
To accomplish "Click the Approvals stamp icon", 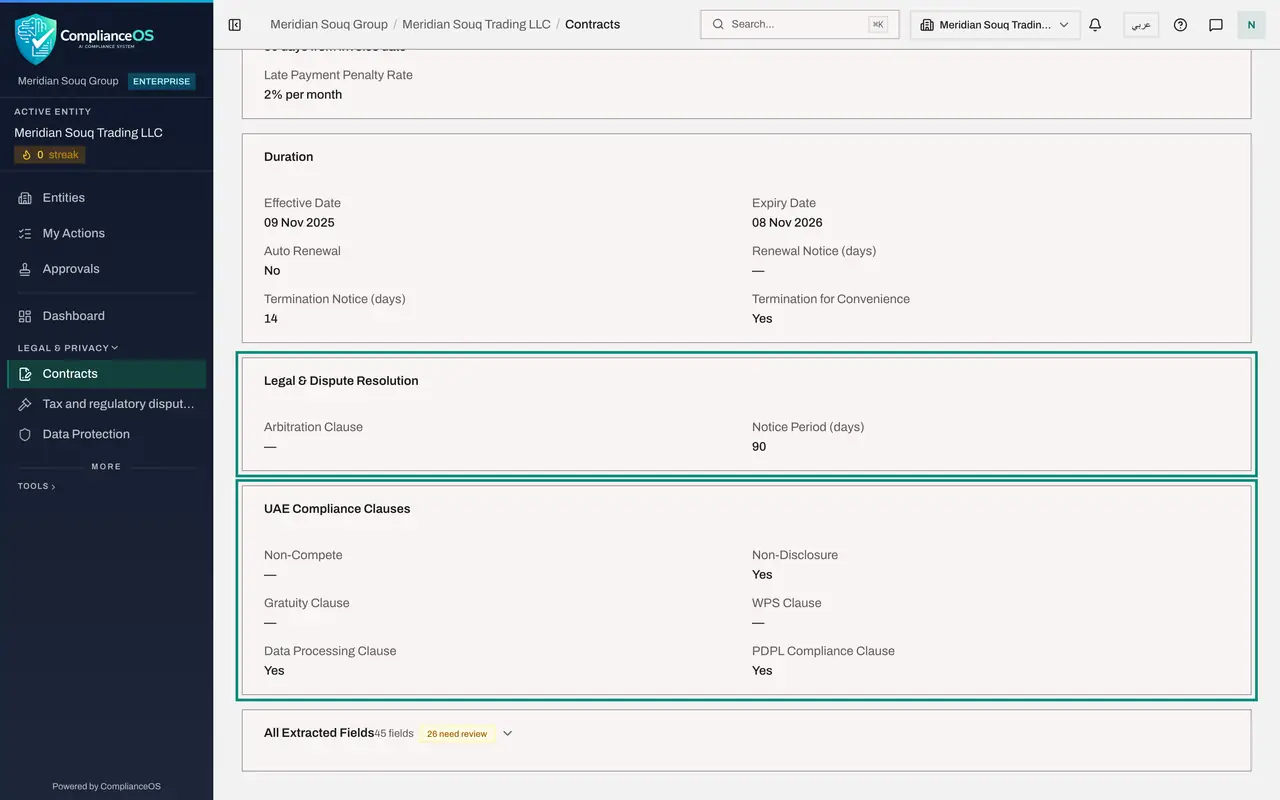I will (x=25, y=269).
